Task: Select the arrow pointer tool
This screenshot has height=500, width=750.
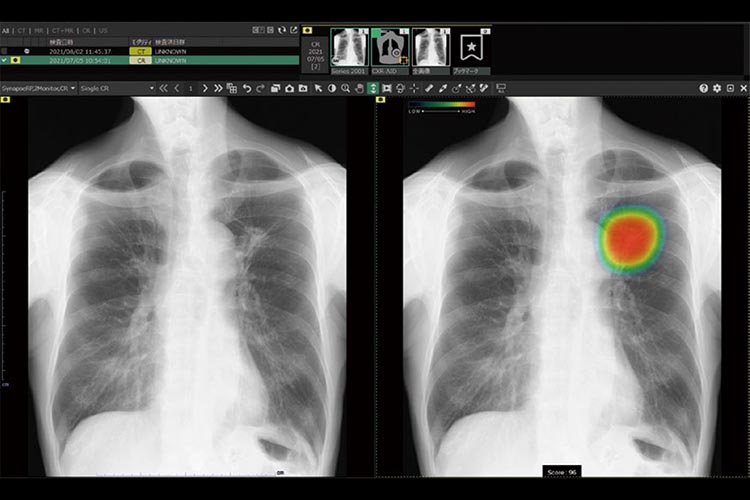Action: (318, 88)
